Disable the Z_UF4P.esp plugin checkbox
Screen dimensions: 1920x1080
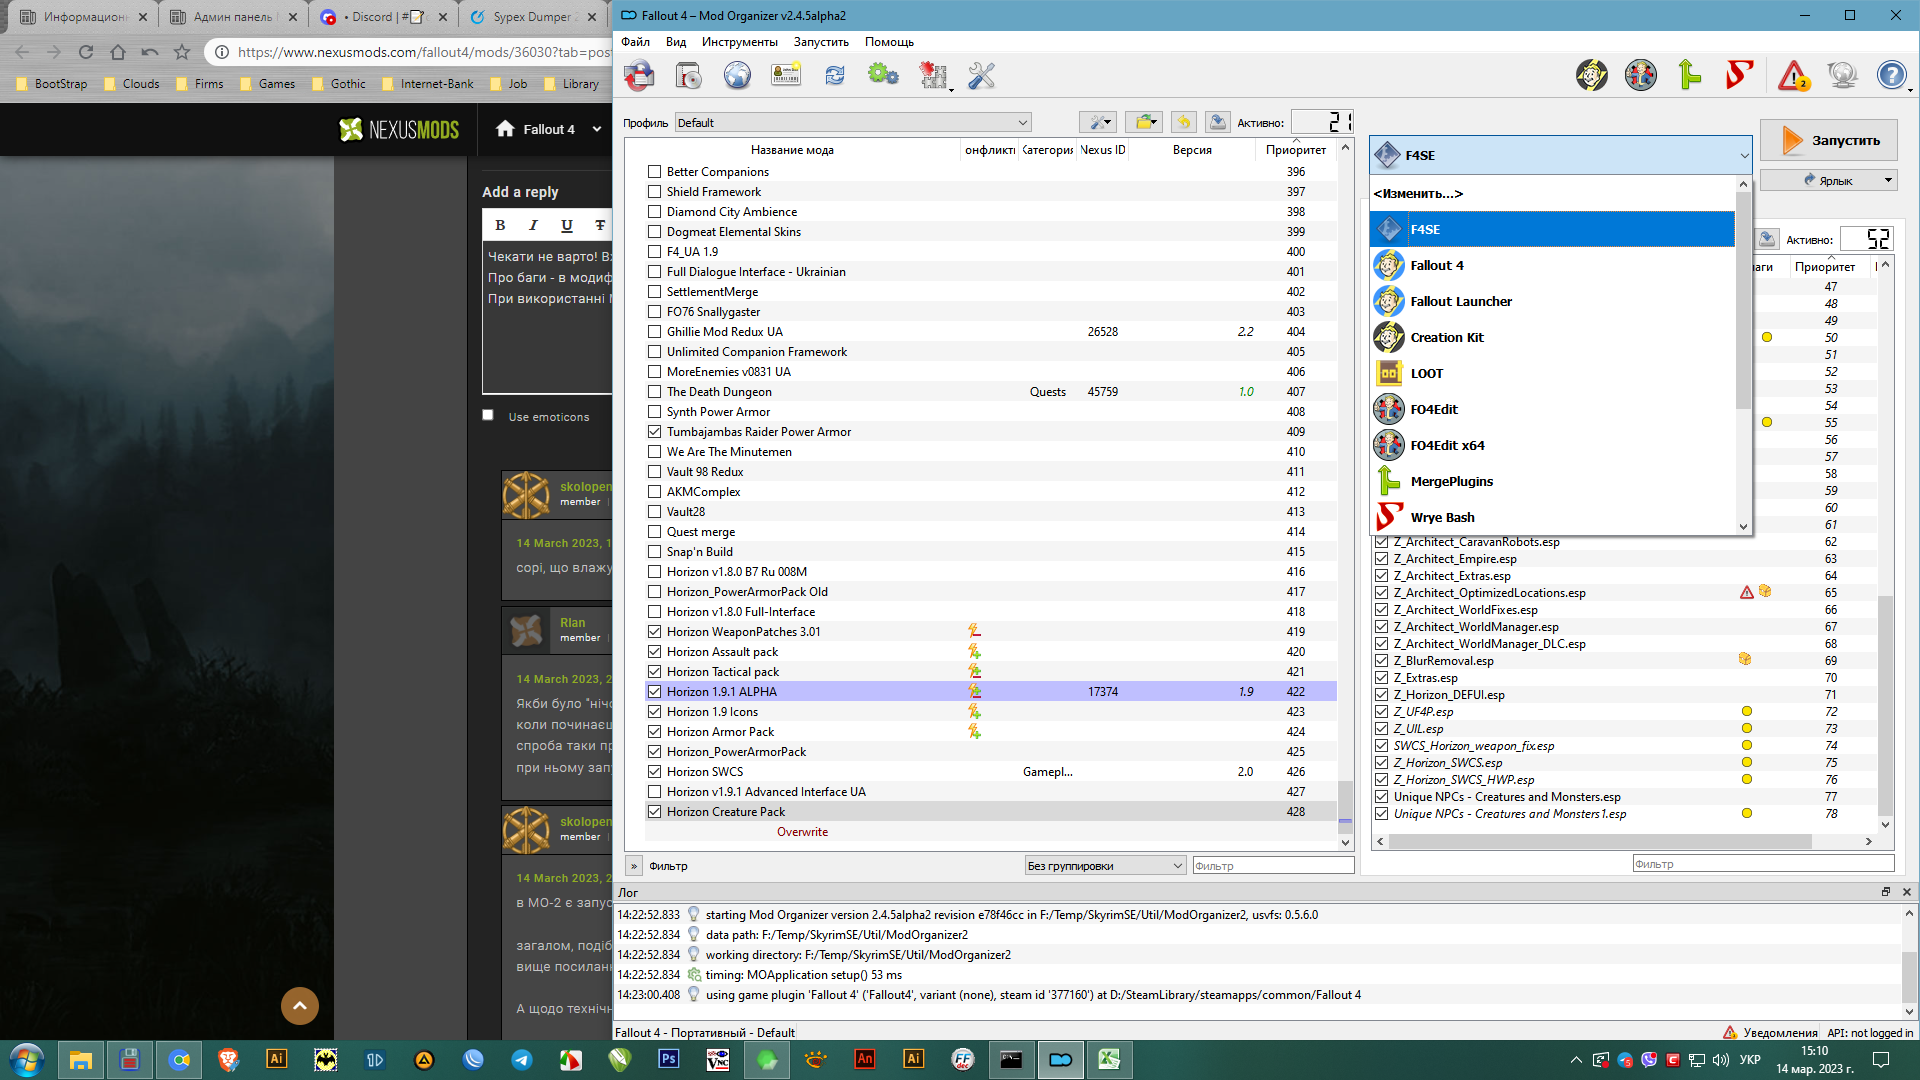[1382, 712]
